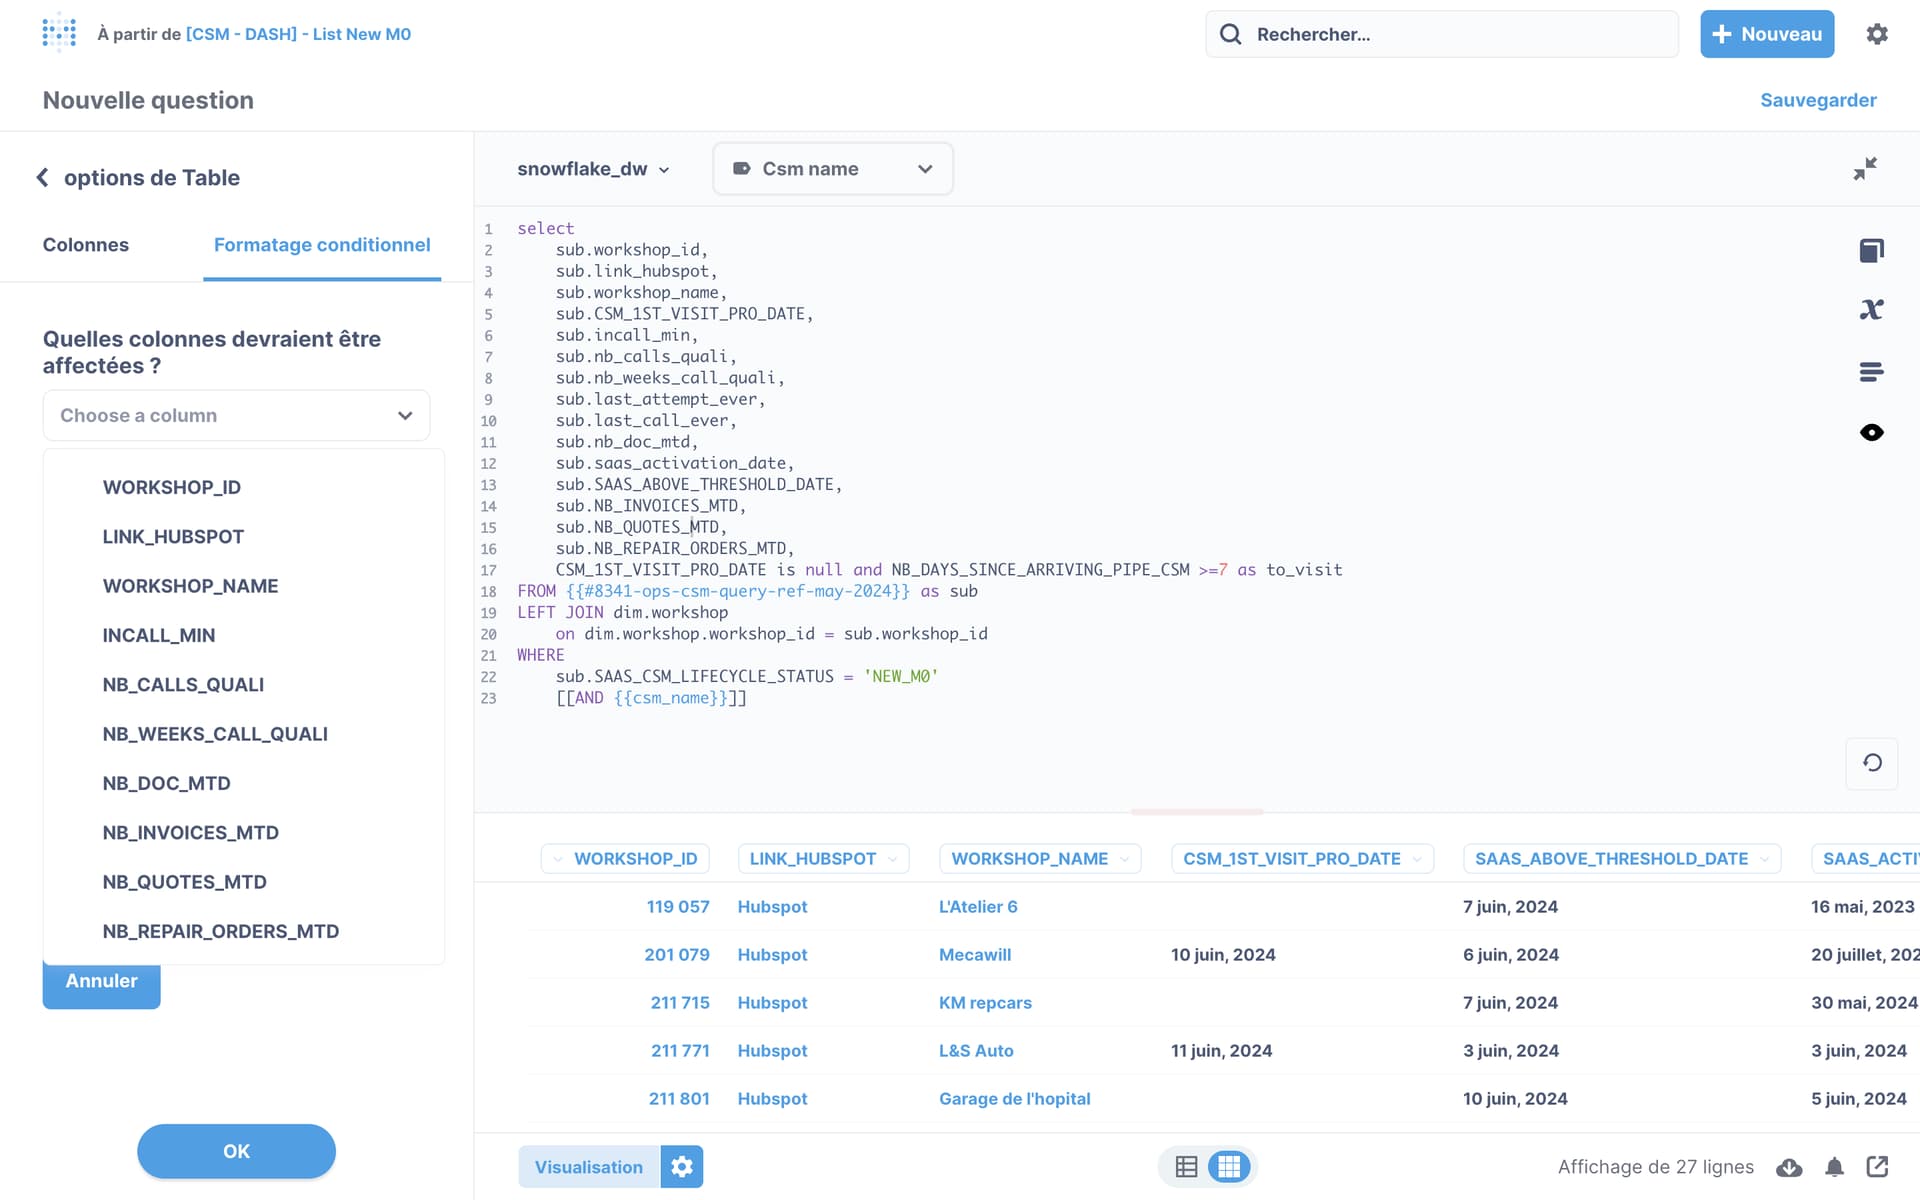The height and width of the screenshot is (1200, 1920).
Task: Open the Choose a column dropdown
Action: click(x=236, y=415)
